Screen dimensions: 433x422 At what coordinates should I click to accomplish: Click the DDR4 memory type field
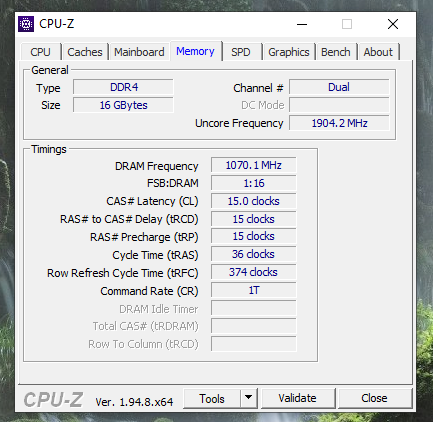click(123, 87)
